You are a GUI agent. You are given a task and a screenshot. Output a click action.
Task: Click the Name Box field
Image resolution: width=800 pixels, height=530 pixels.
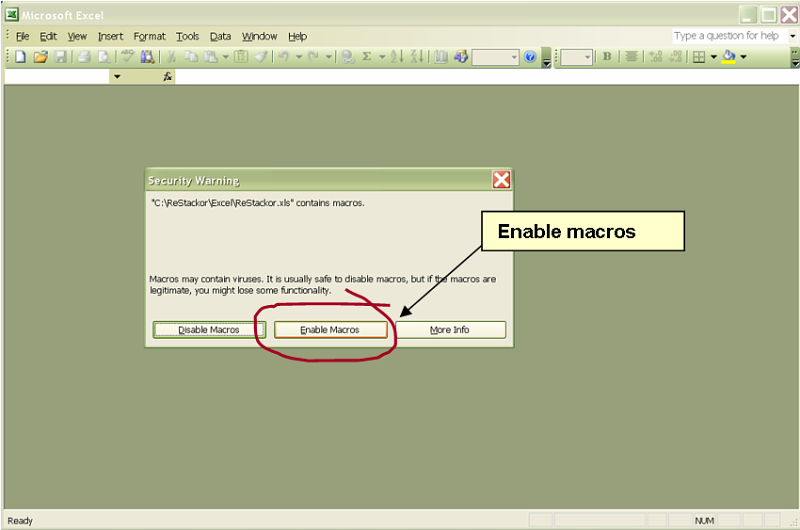[x=57, y=77]
